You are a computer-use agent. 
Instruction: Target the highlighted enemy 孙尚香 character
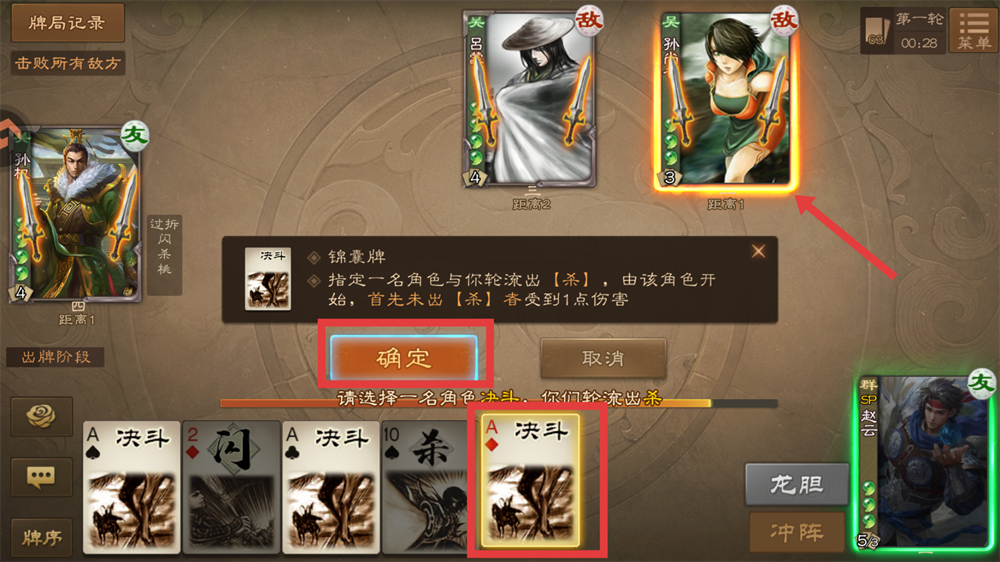726,100
